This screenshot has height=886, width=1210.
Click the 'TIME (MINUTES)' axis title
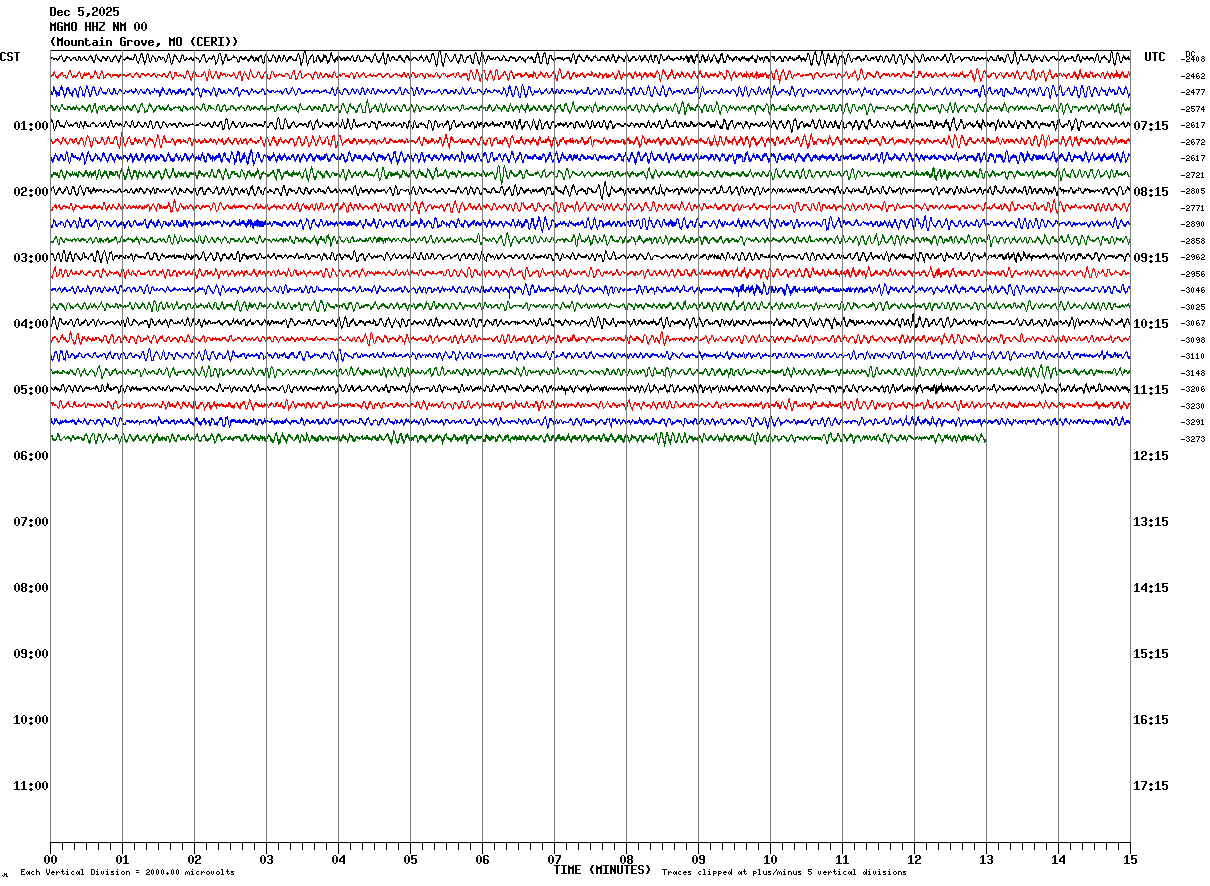click(602, 870)
